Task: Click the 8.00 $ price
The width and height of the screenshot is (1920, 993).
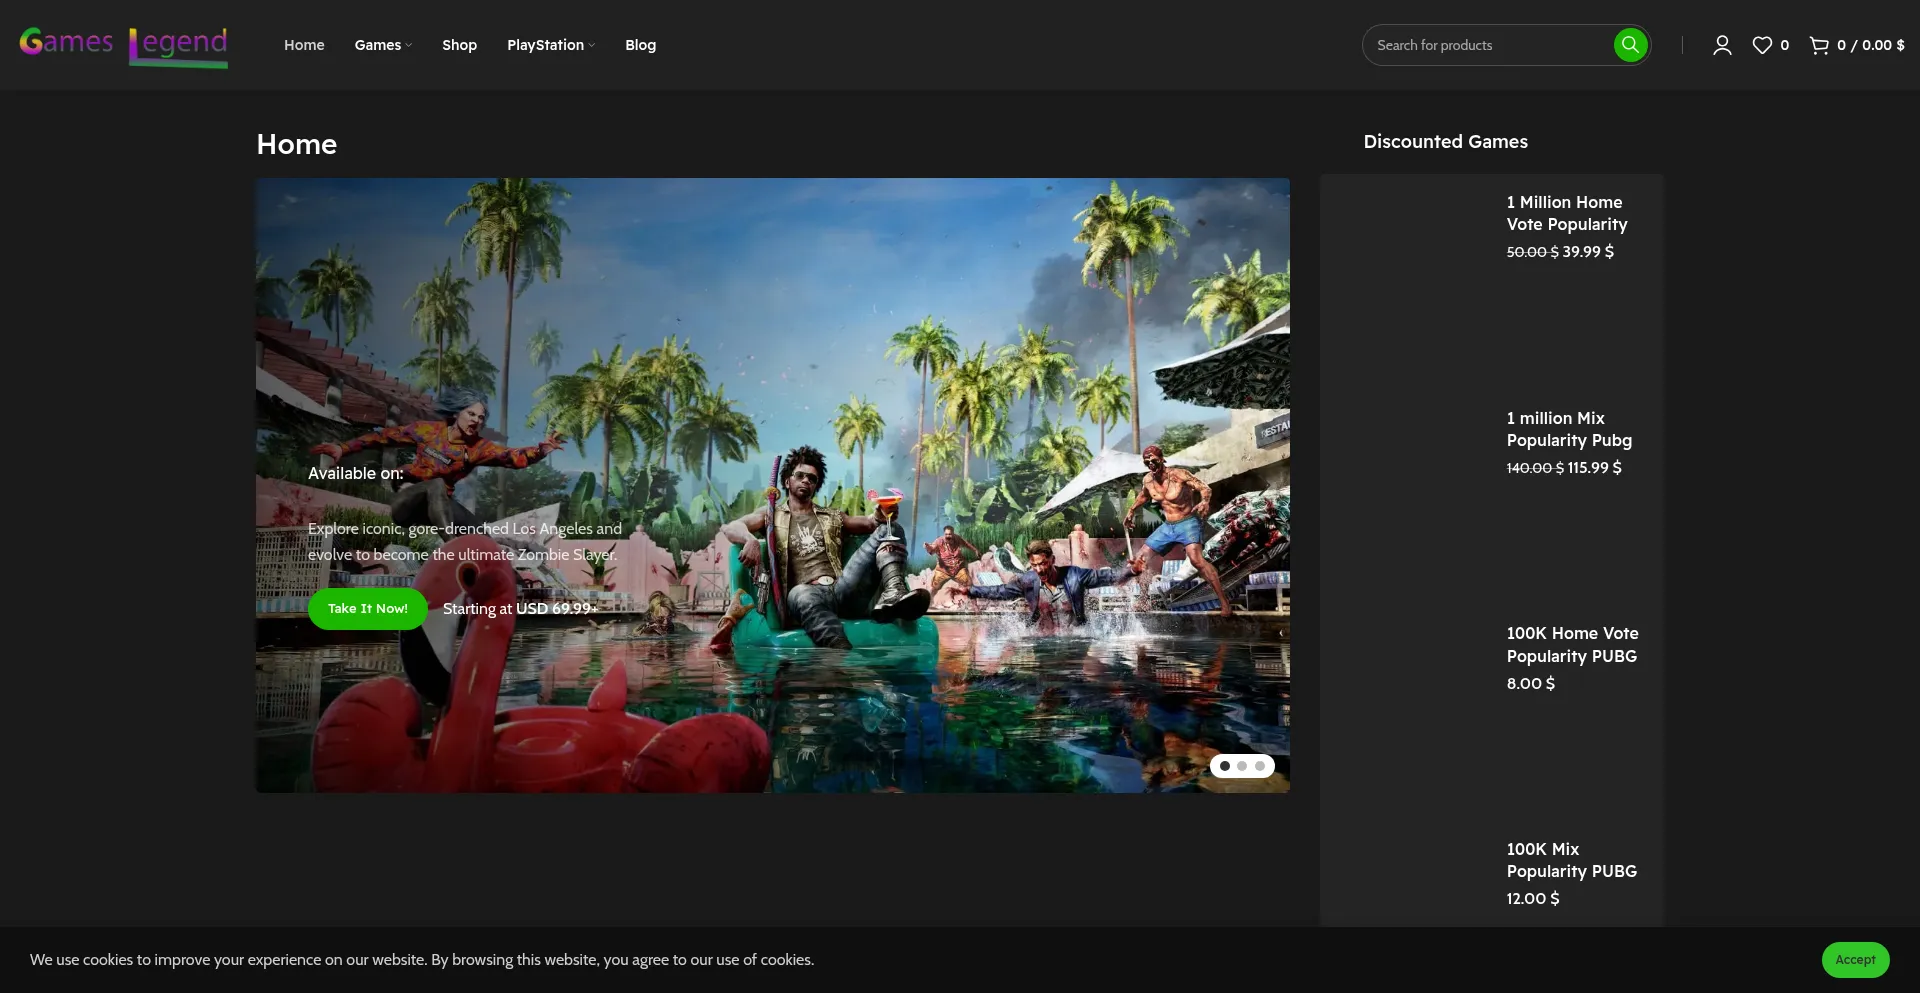Action: (x=1531, y=684)
